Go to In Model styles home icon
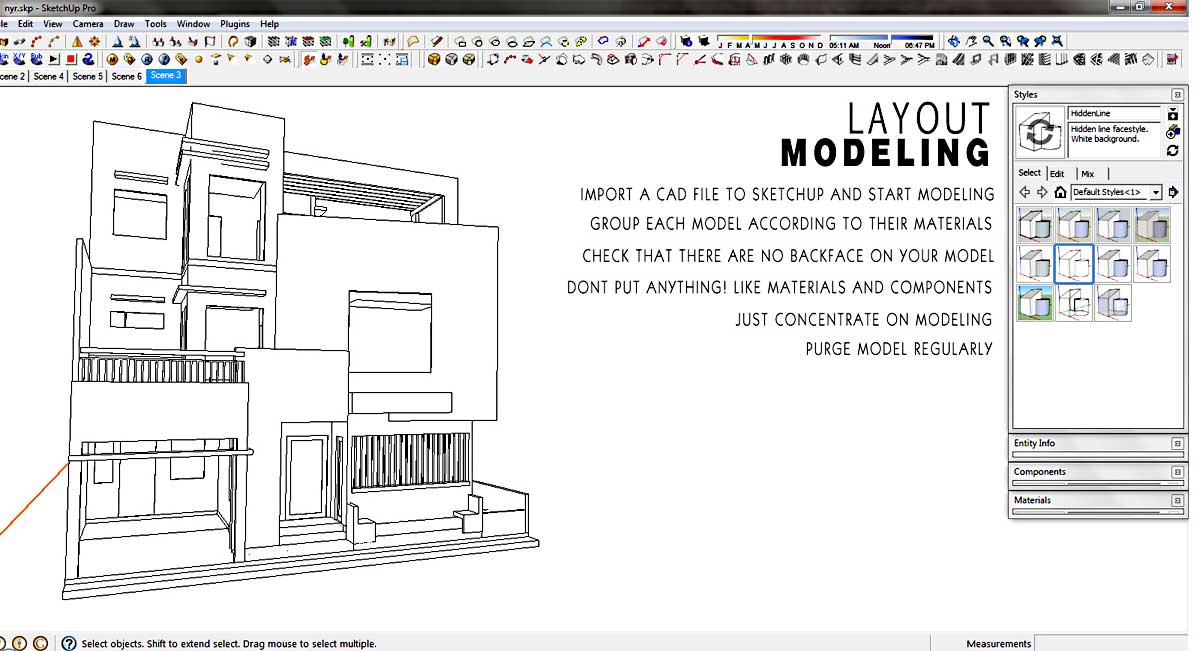The width and height of the screenshot is (1200, 651). 1060,192
